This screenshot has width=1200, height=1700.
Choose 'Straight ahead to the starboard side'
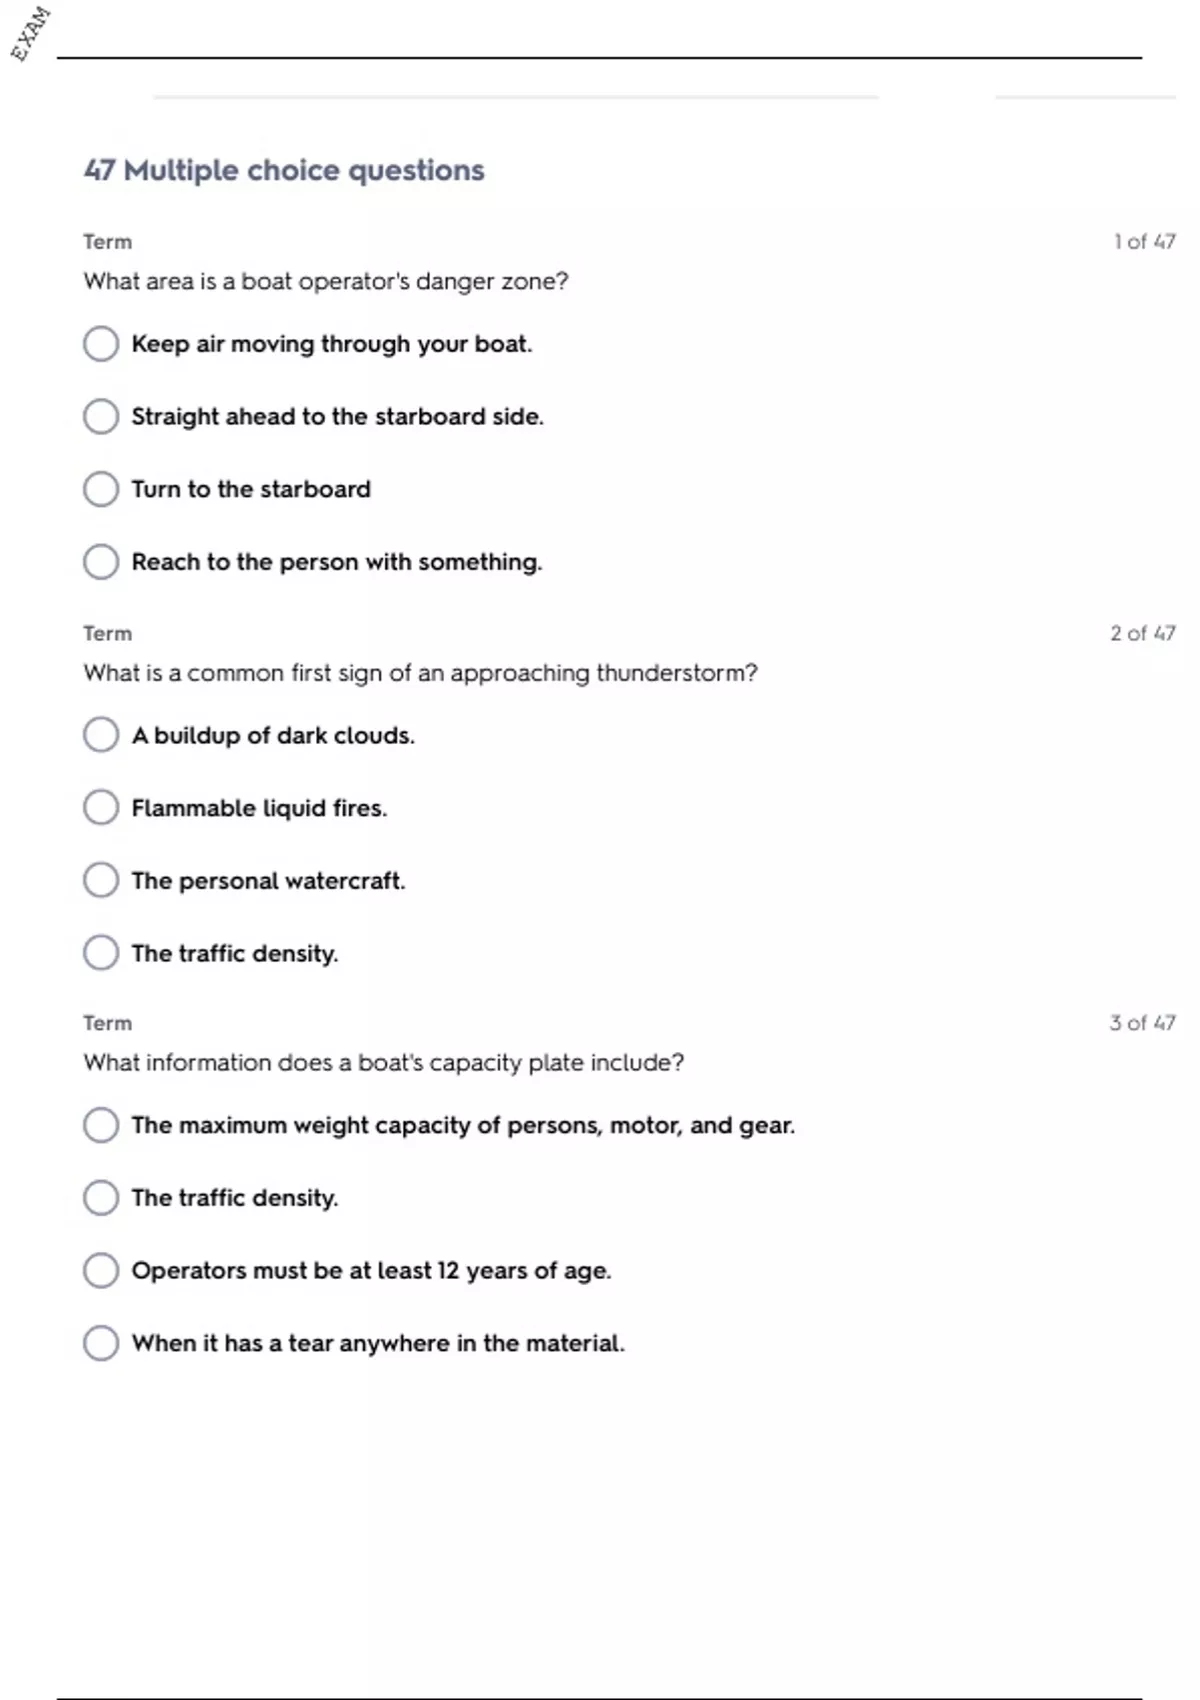(101, 417)
